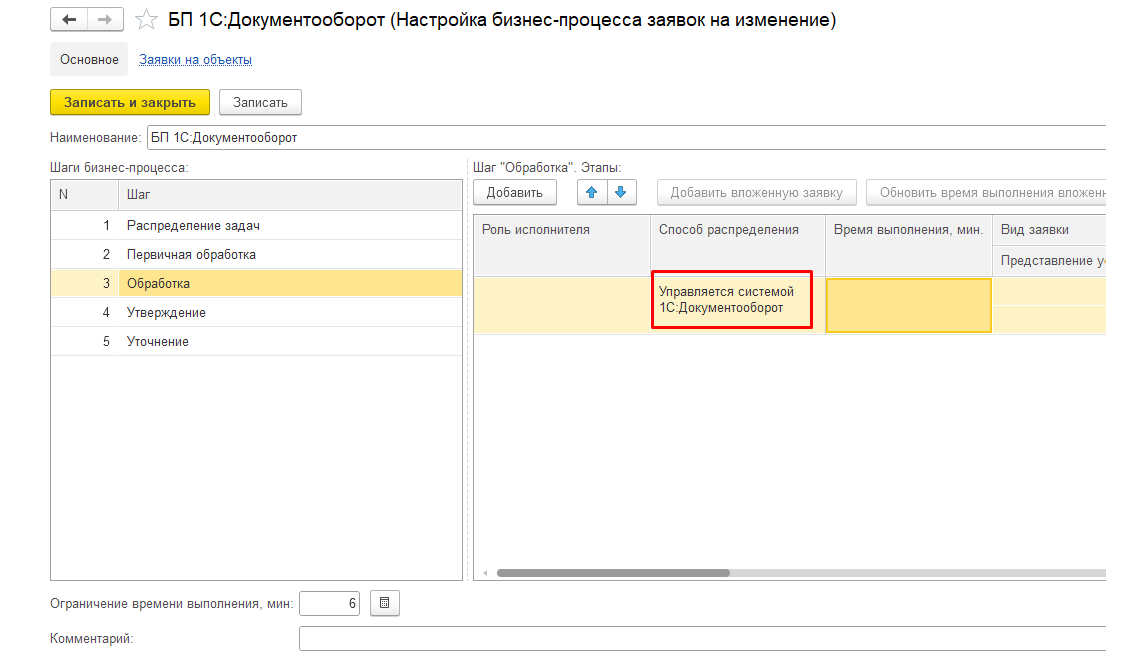This screenshot has width=1144, height=657.
Task: Edit the Наименование input field
Action: tap(627, 137)
